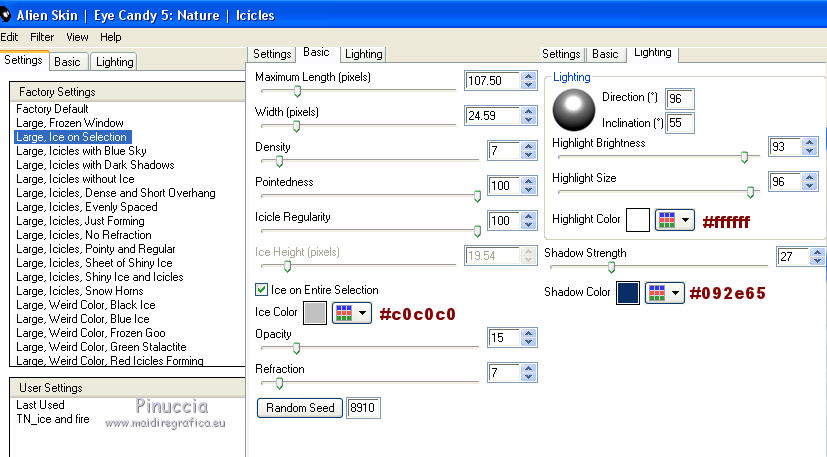This screenshot has width=827, height=457.
Task: Click the Highlight Size spinner arrows
Action: [809, 182]
